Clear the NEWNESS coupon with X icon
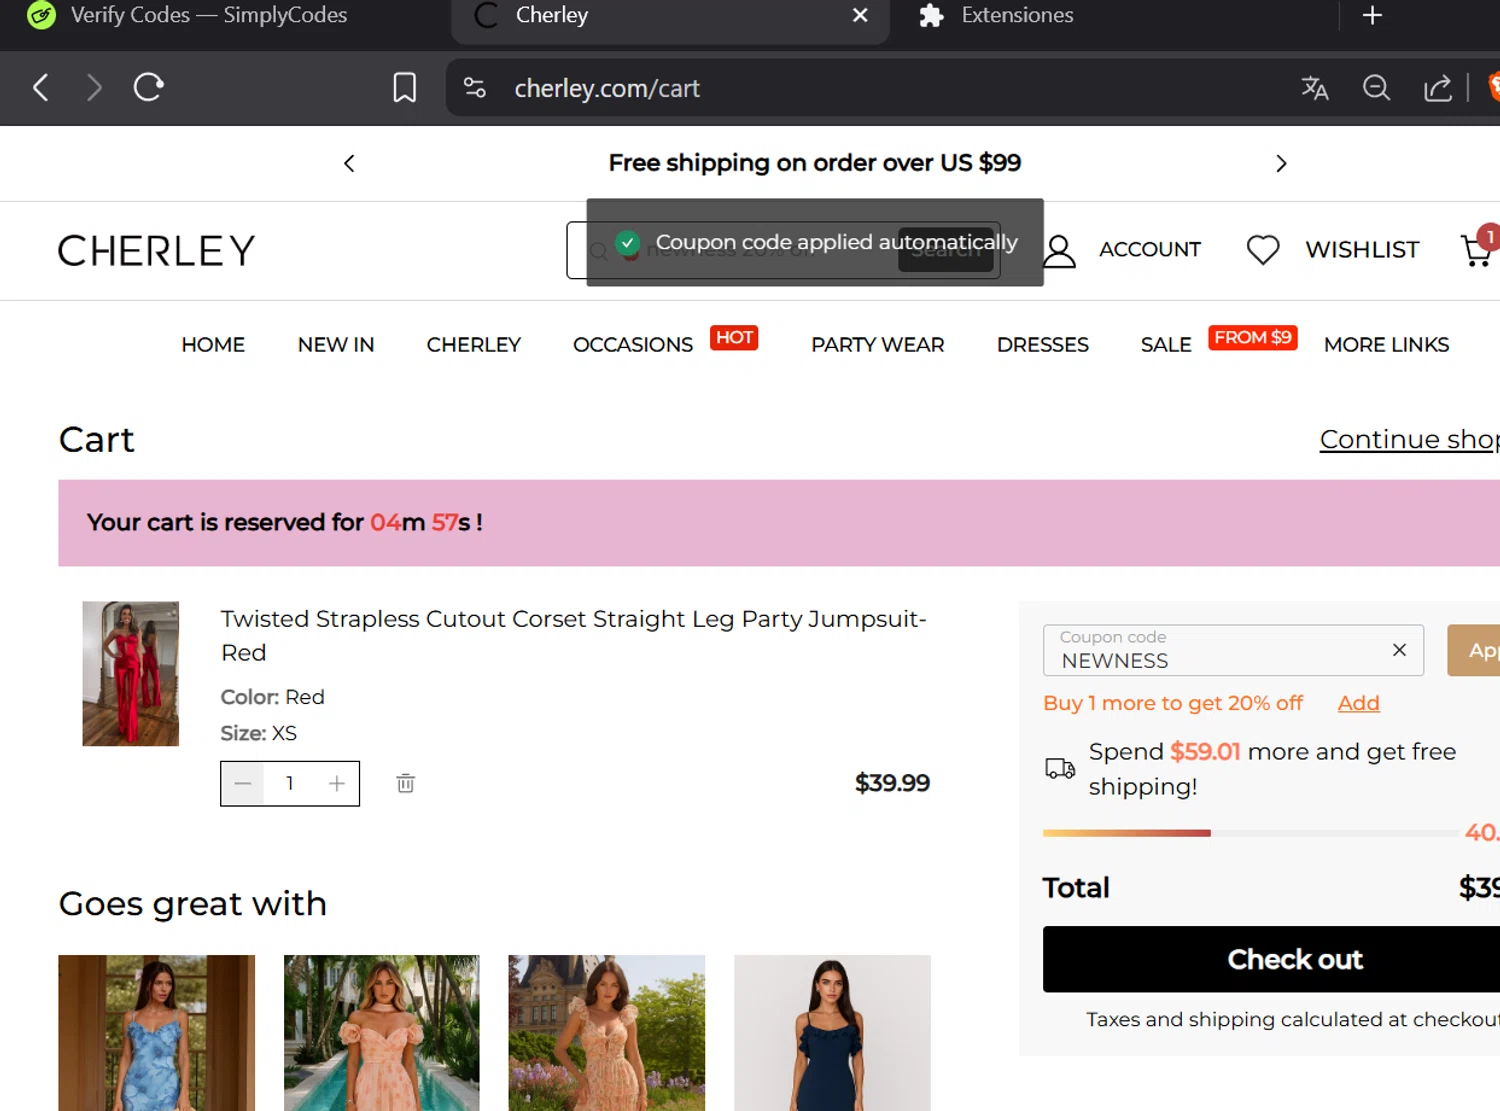Screen dimensions: 1500x1111 (x=1399, y=650)
